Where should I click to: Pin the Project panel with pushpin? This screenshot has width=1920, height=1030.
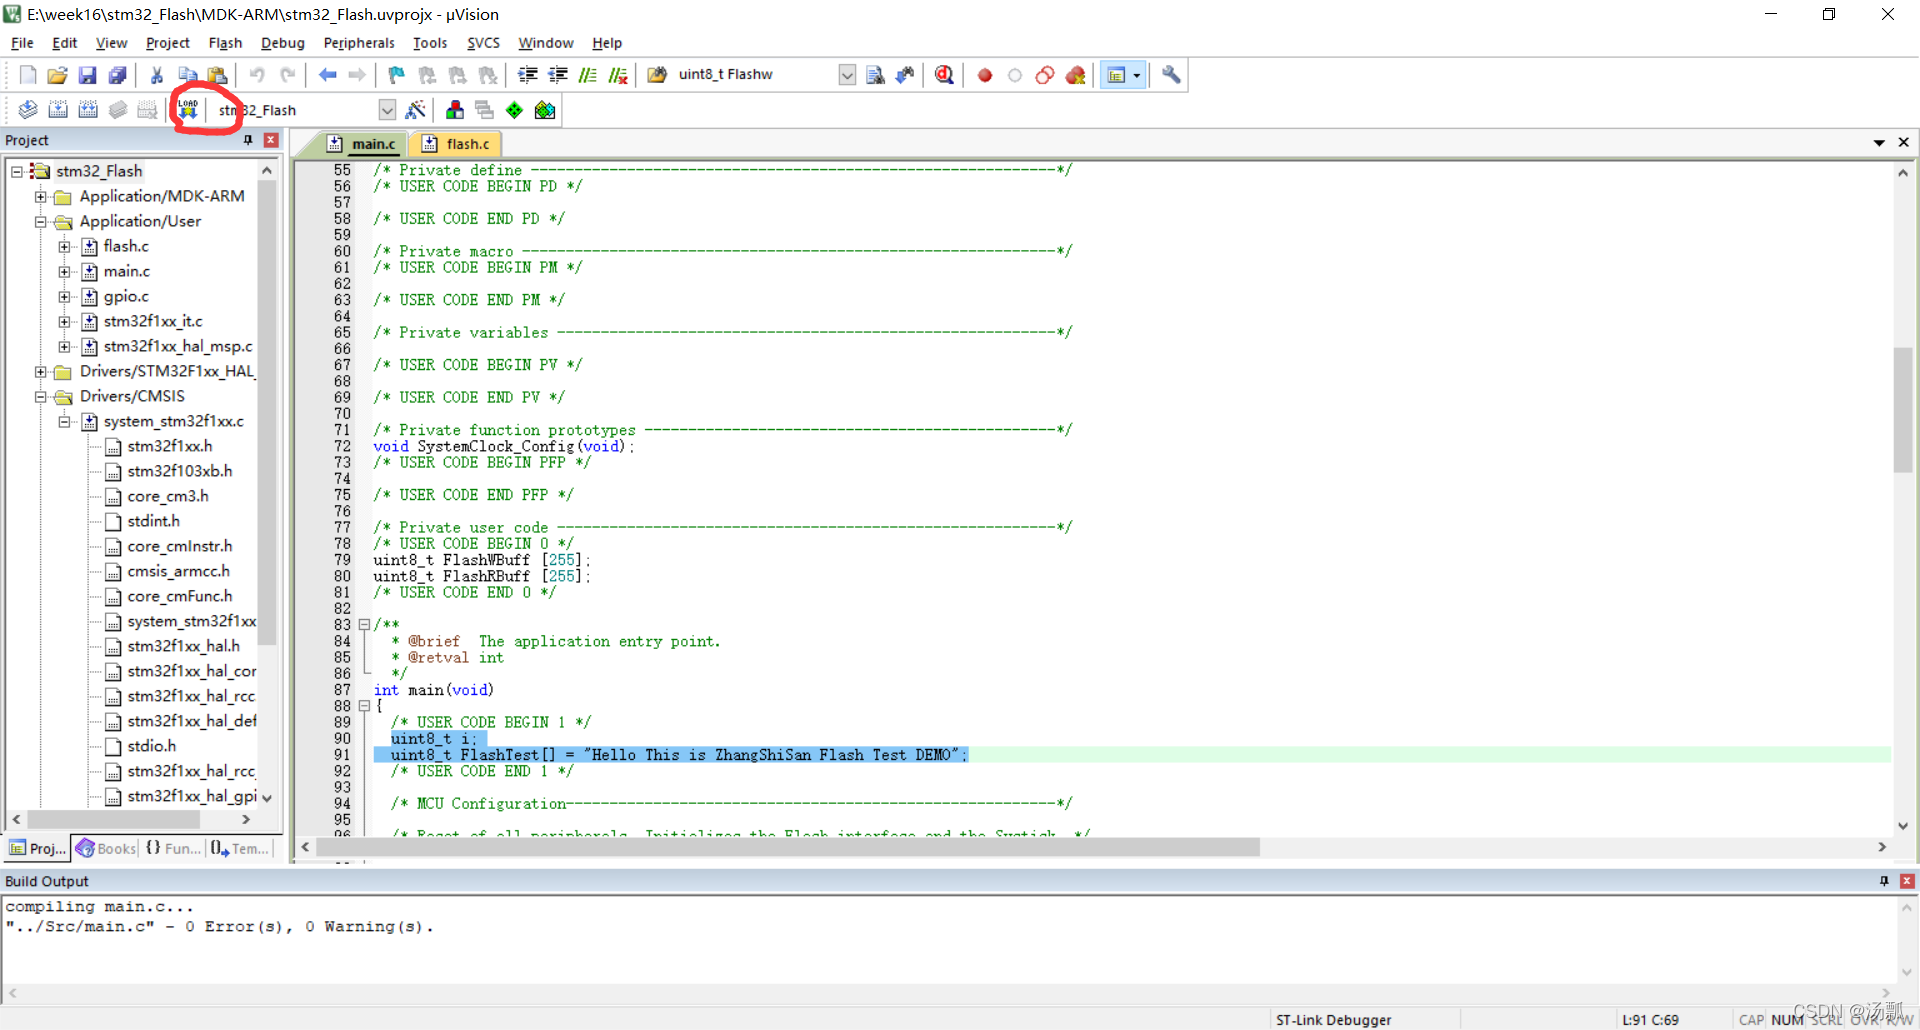[x=248, y=140]
